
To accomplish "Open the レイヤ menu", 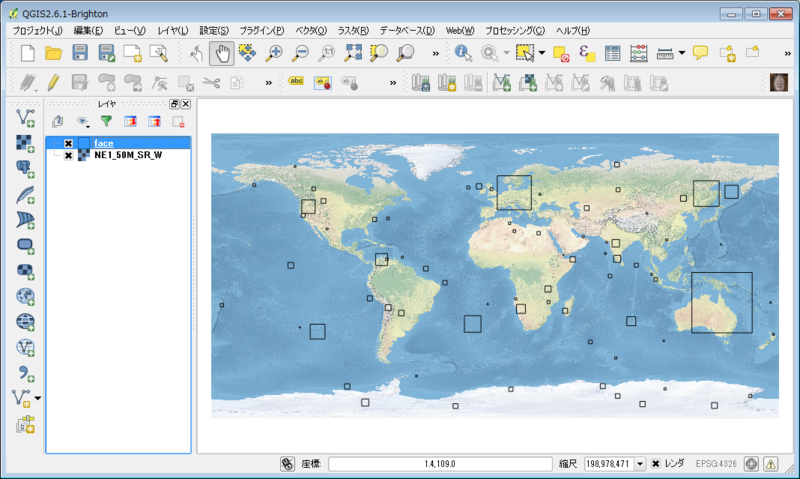I will 173,31.
